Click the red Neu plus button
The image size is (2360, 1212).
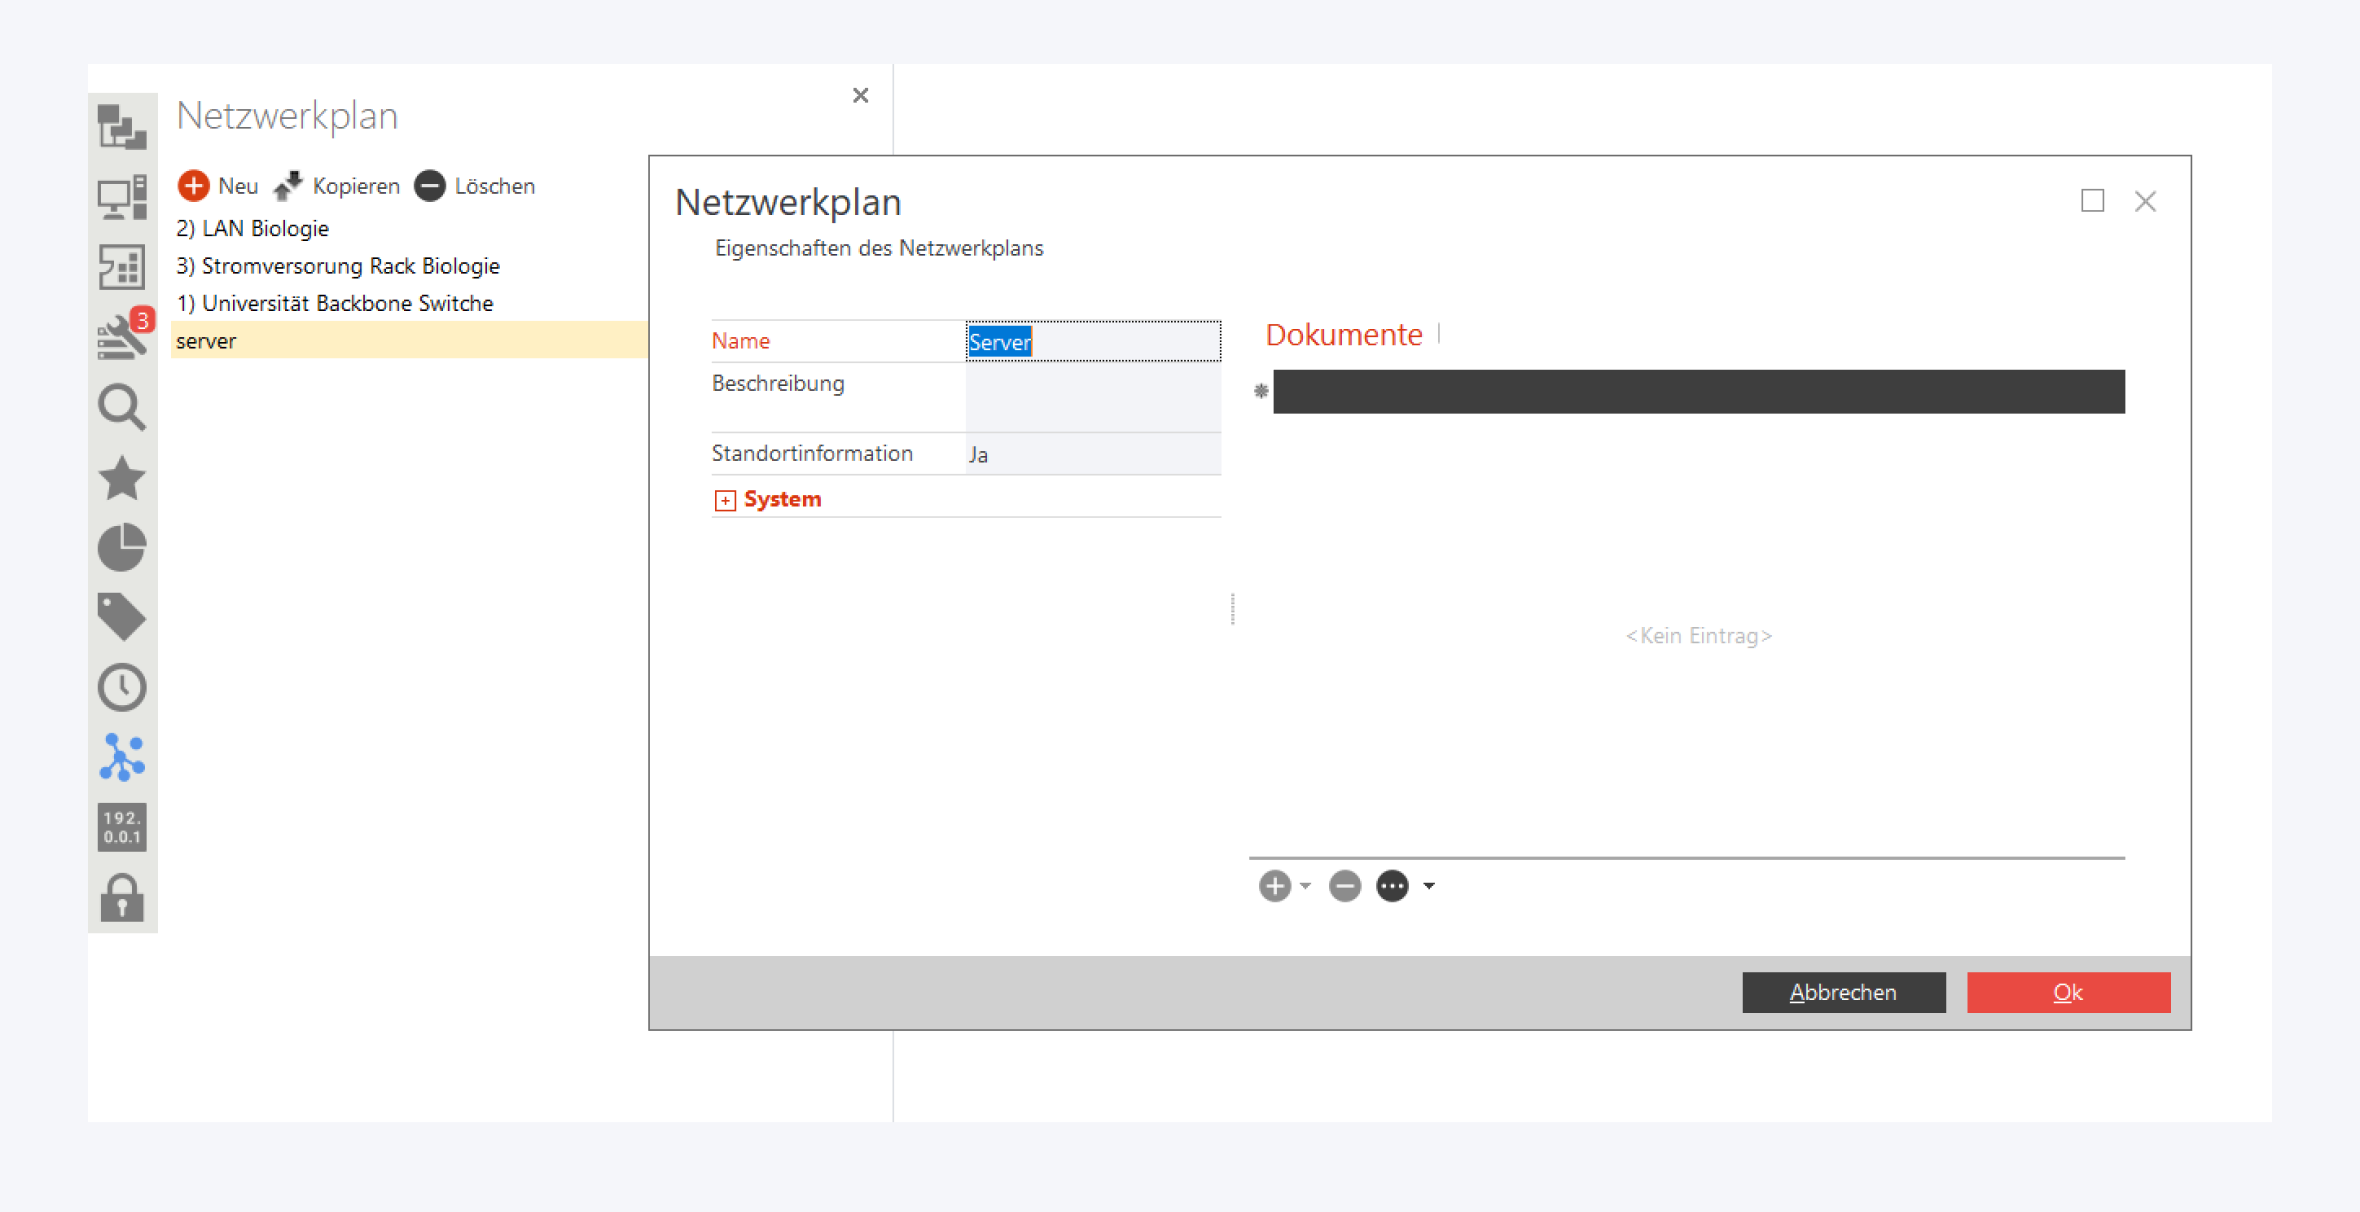coord(194,186)
